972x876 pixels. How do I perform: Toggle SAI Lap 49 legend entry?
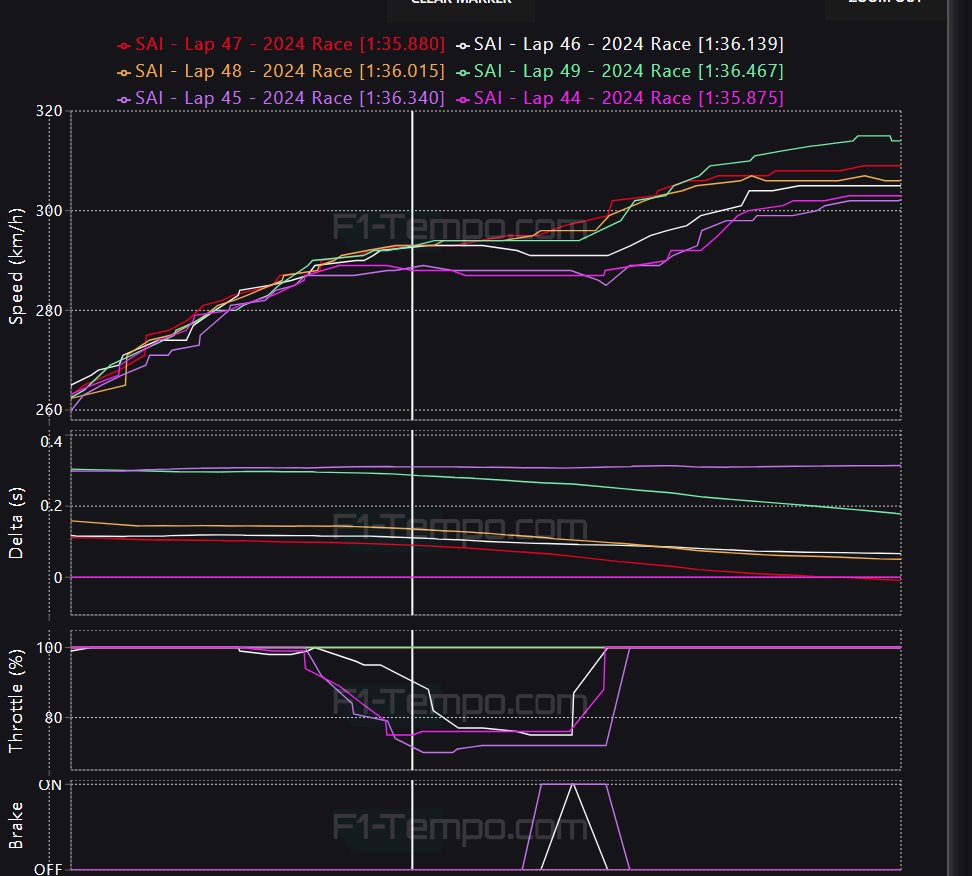[x=619, y=71]
